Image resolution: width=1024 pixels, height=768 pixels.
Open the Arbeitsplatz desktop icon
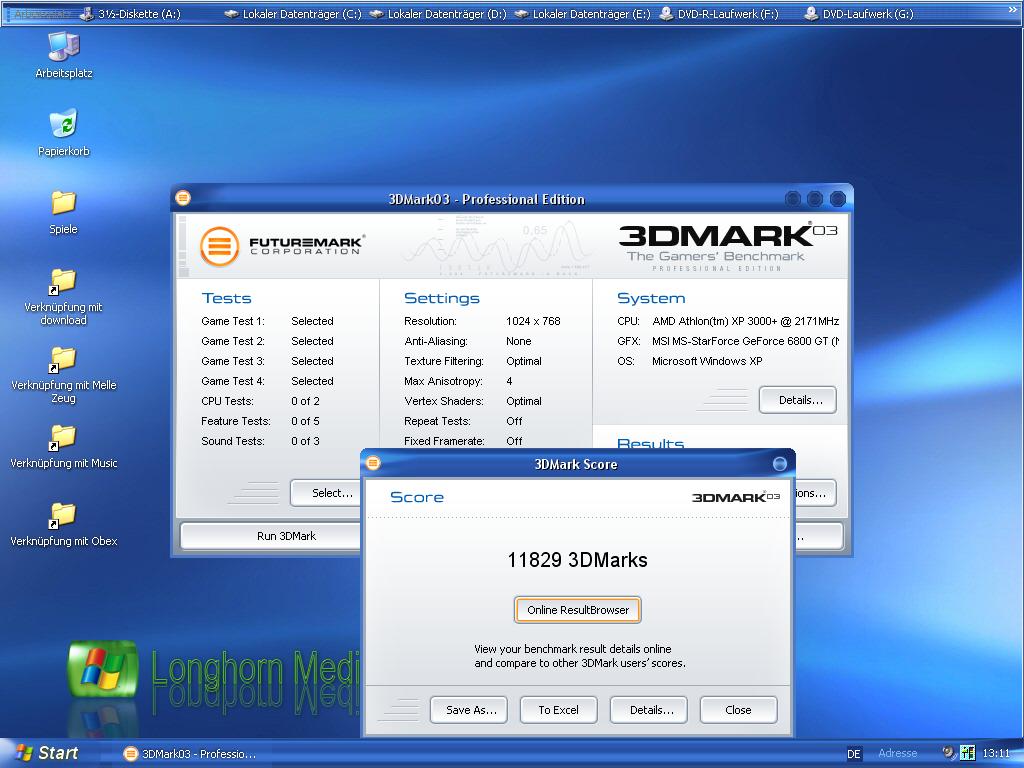click(x=64, y=55)
